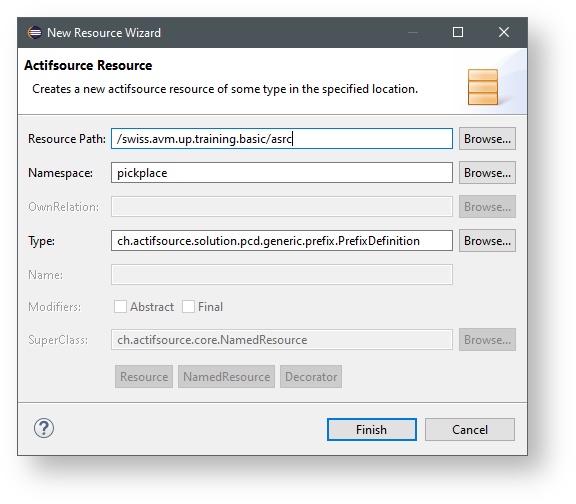This screenshot has width=576, height=504.
Task: Click the Finish button
Action: click(x=372, y=429)
